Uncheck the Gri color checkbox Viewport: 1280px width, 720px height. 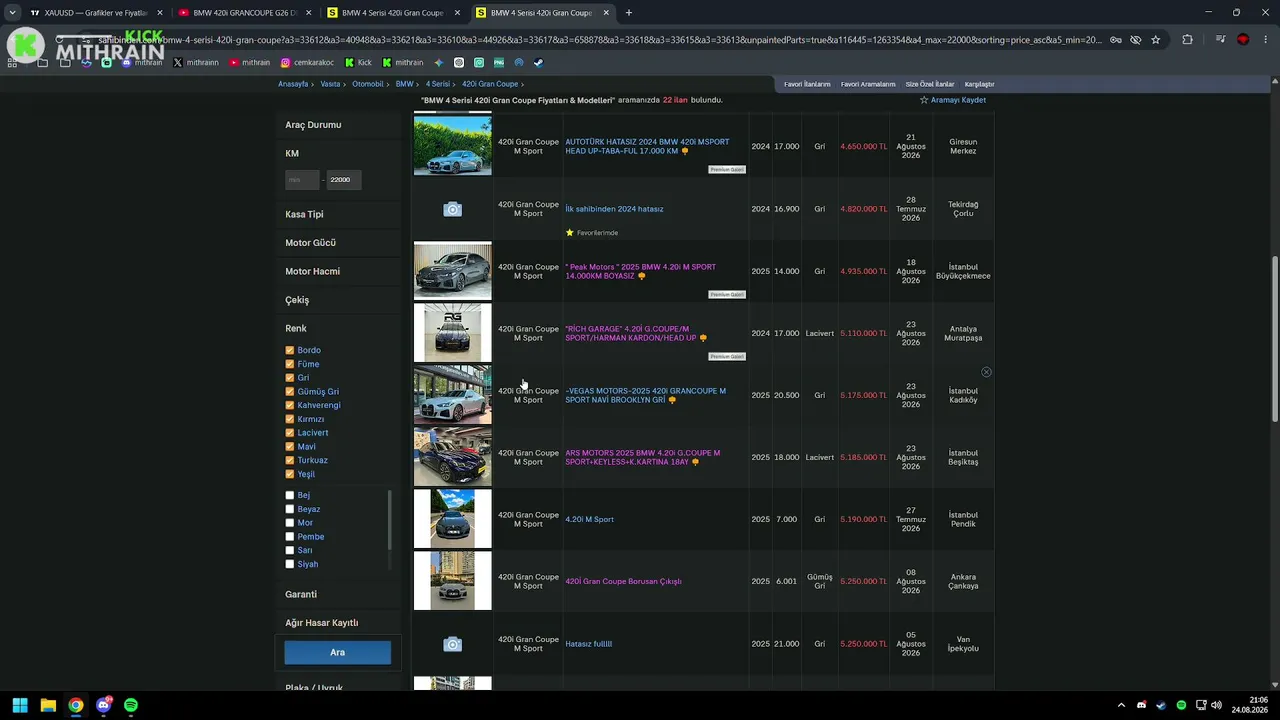pos(290,378)
